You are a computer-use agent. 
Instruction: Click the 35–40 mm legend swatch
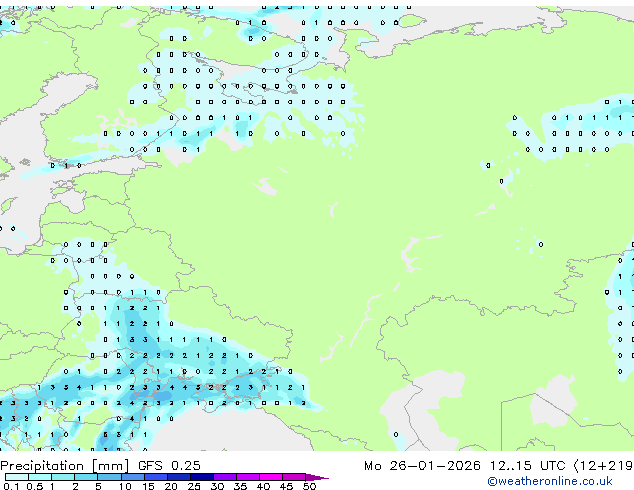(248, 477)
